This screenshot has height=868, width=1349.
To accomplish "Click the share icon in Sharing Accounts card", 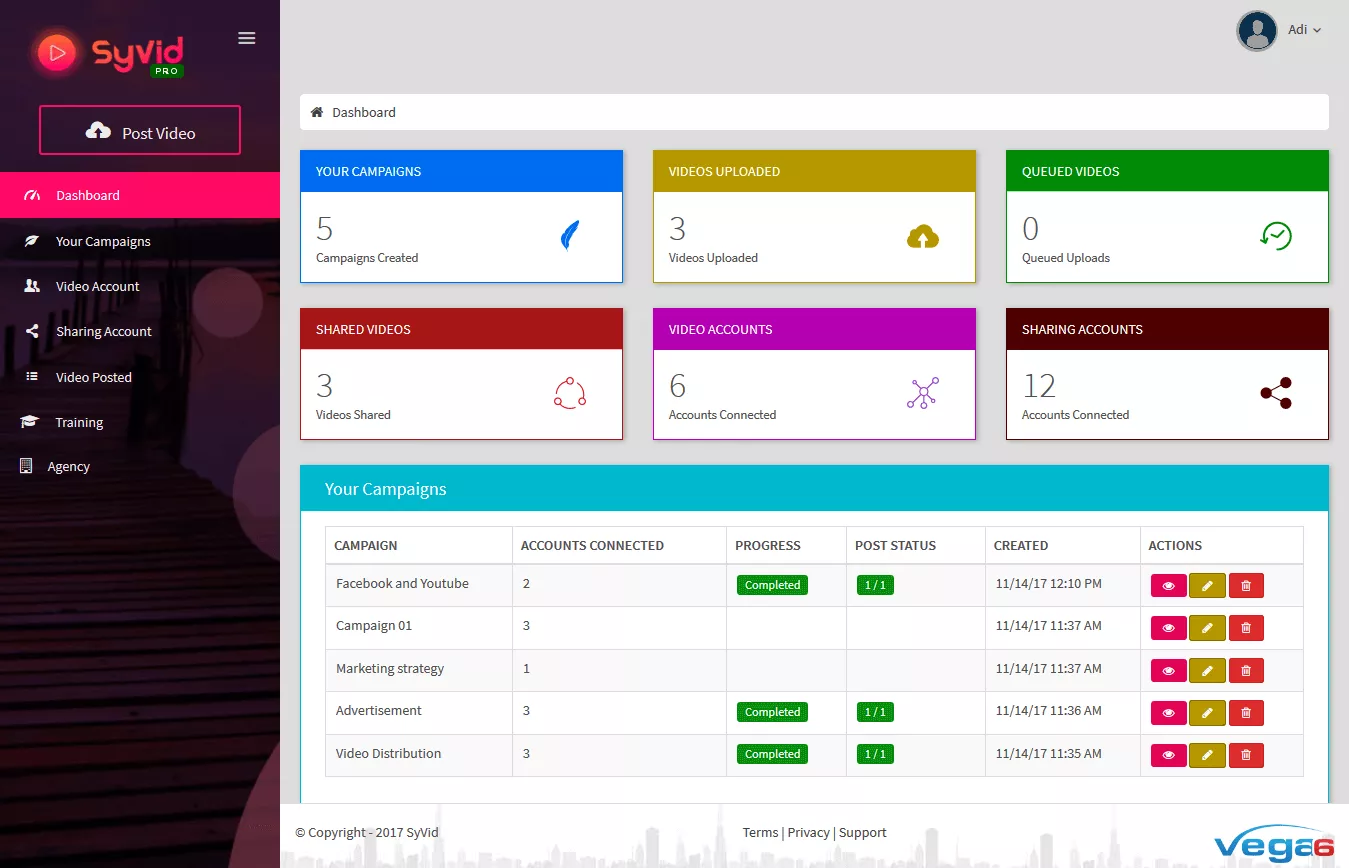I will 1275,393.
